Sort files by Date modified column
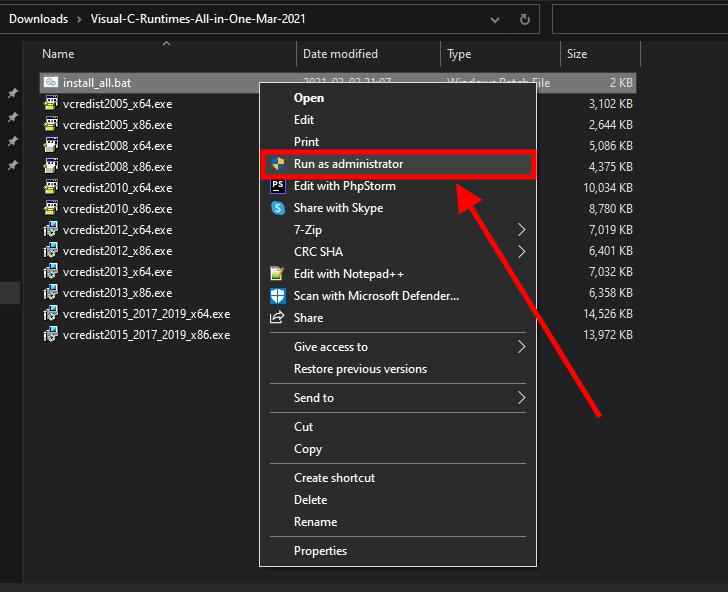The image size is (728, 592). [340, 54]
